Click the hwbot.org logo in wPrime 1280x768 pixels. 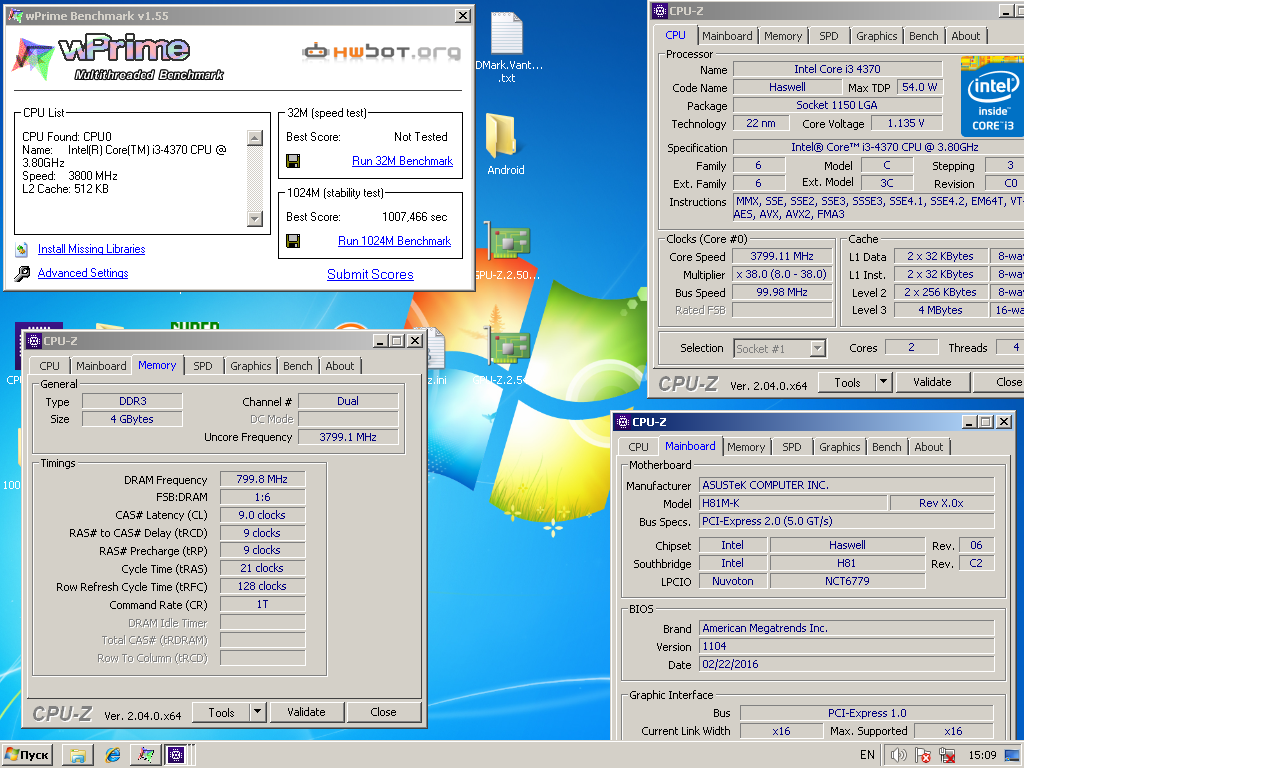coord(382,52)
